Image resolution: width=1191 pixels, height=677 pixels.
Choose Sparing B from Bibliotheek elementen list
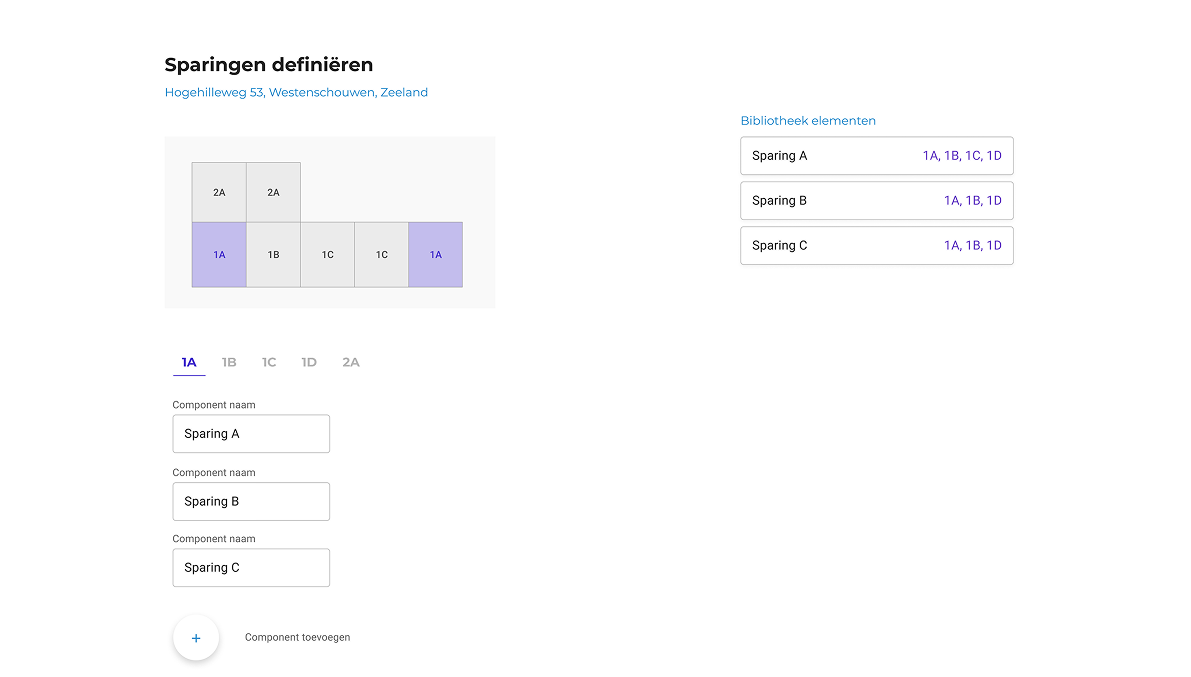tap(876, 201)
